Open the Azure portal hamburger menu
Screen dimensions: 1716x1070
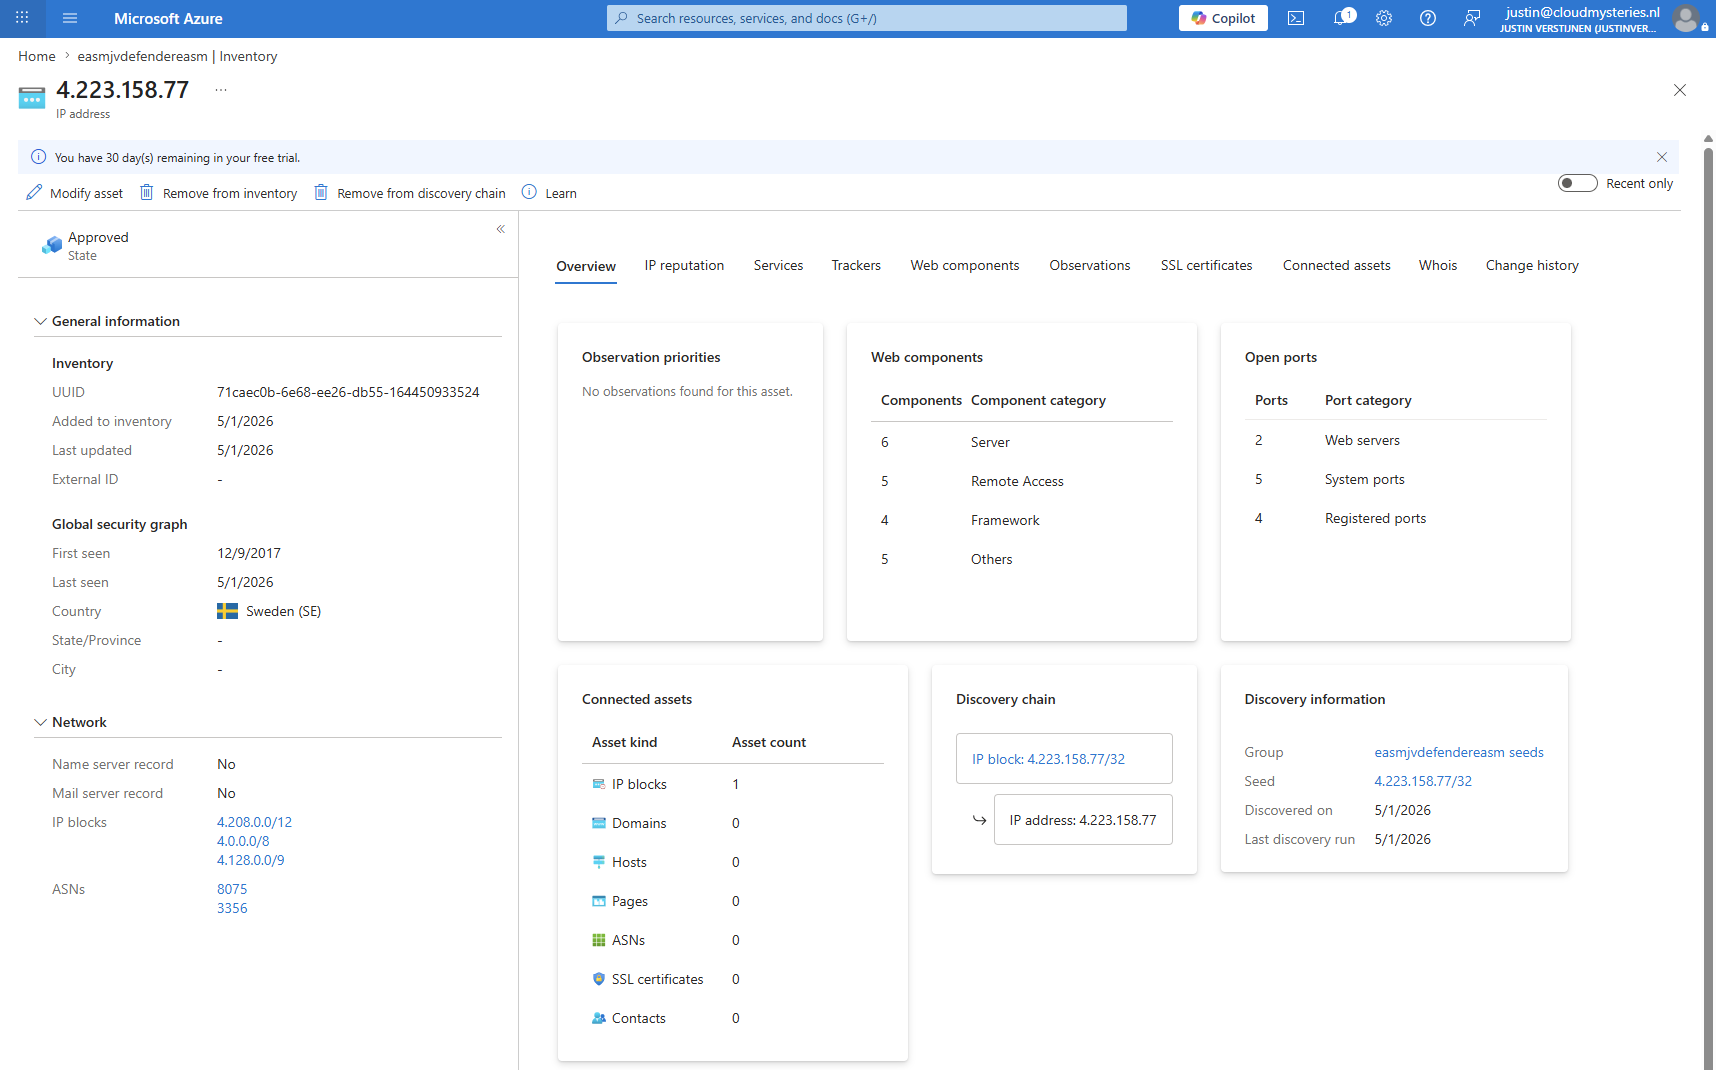click(70, 18)
